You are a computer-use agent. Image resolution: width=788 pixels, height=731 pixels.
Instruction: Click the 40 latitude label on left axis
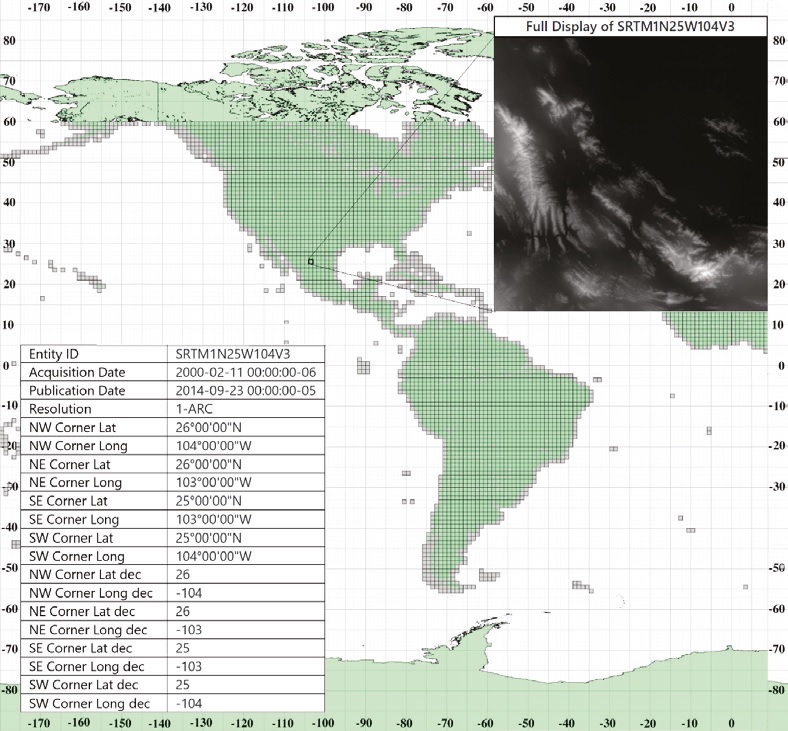[x=8, y=201]
